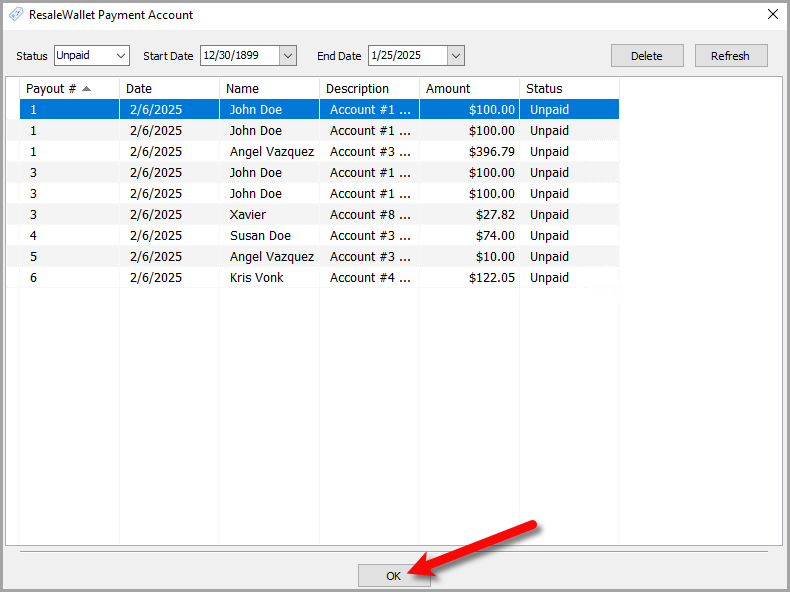790x592 pixels.
Task: Click the Refresh button
Action: pos(731,55)
